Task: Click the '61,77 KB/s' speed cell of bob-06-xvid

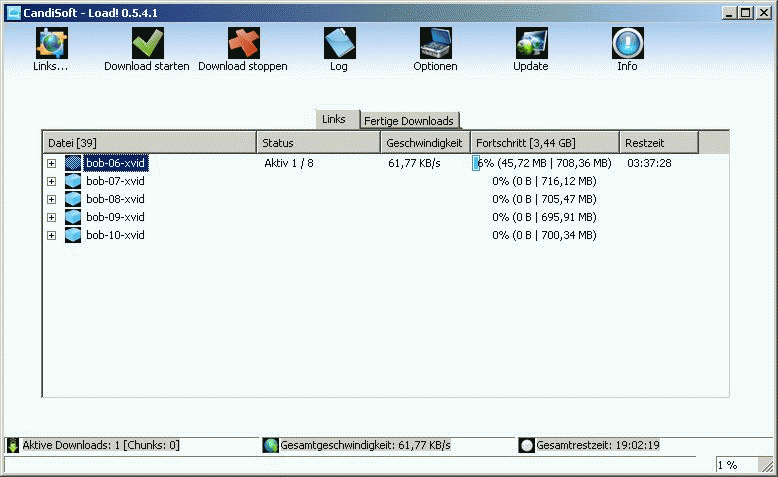Action: 414,163
